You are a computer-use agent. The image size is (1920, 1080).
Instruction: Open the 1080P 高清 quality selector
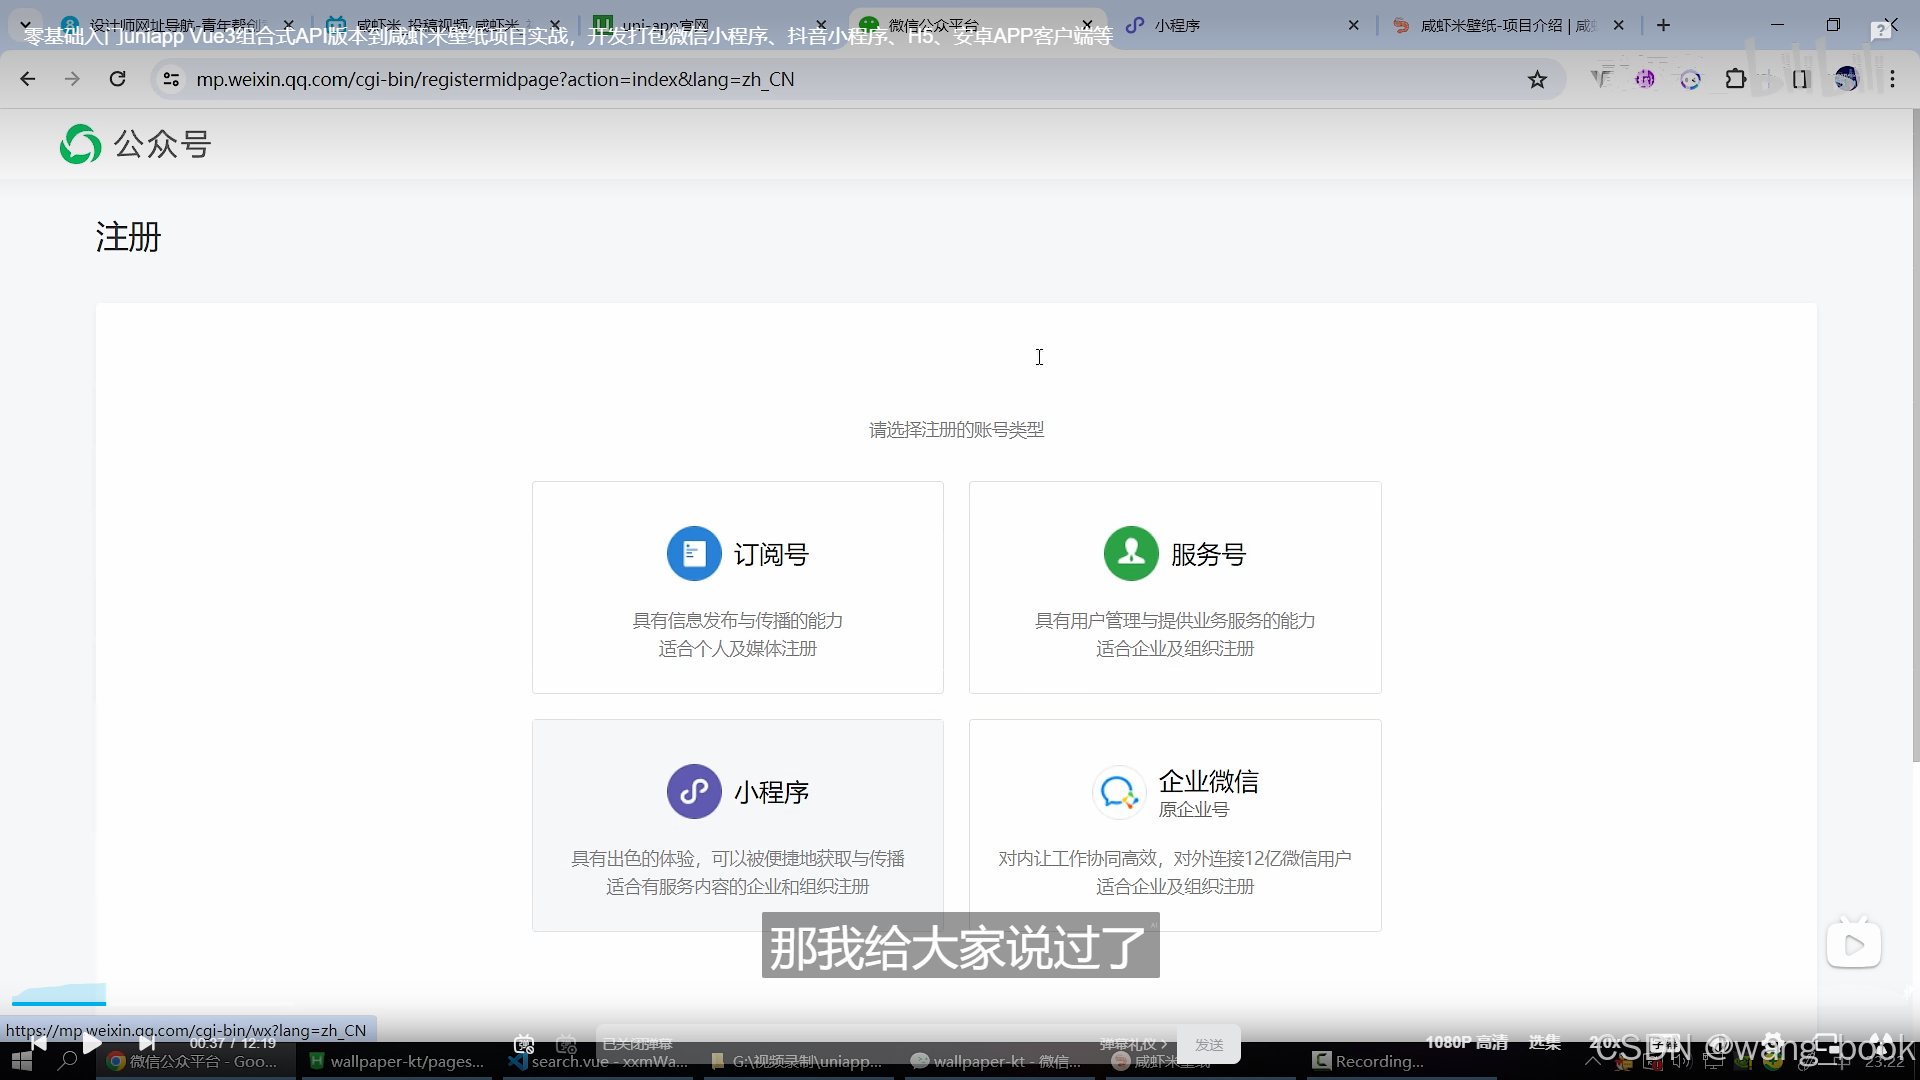click(1467, 1043)
